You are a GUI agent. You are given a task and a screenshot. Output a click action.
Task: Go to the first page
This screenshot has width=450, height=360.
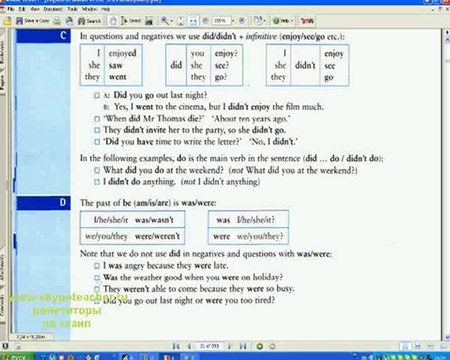click(176, 346)
